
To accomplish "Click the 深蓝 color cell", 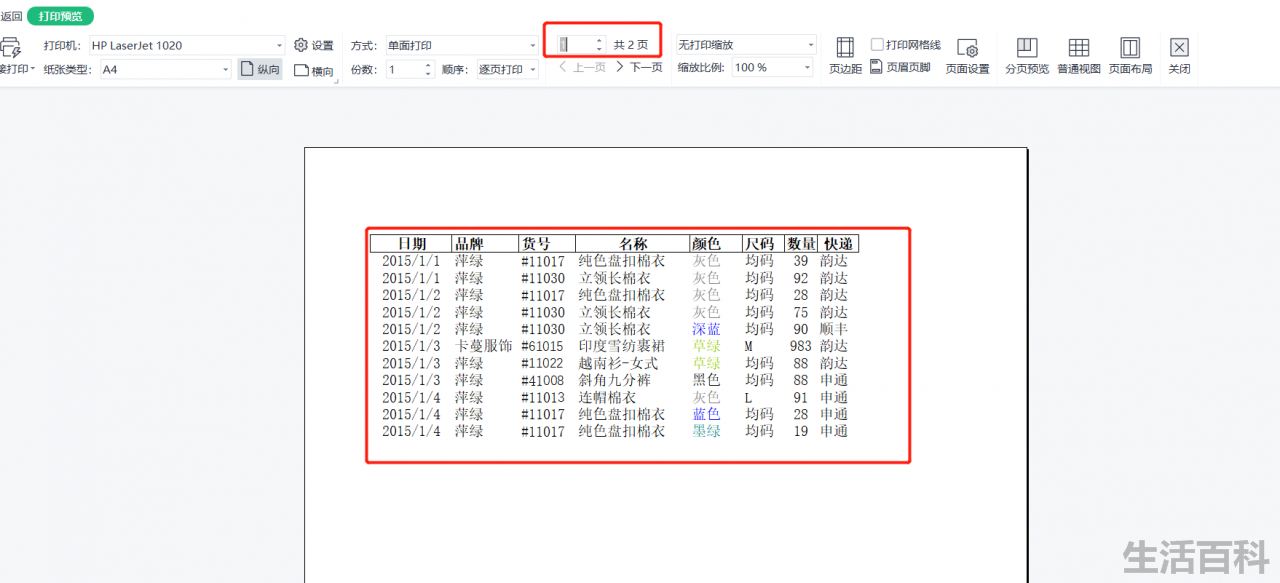I will point(706,329).
